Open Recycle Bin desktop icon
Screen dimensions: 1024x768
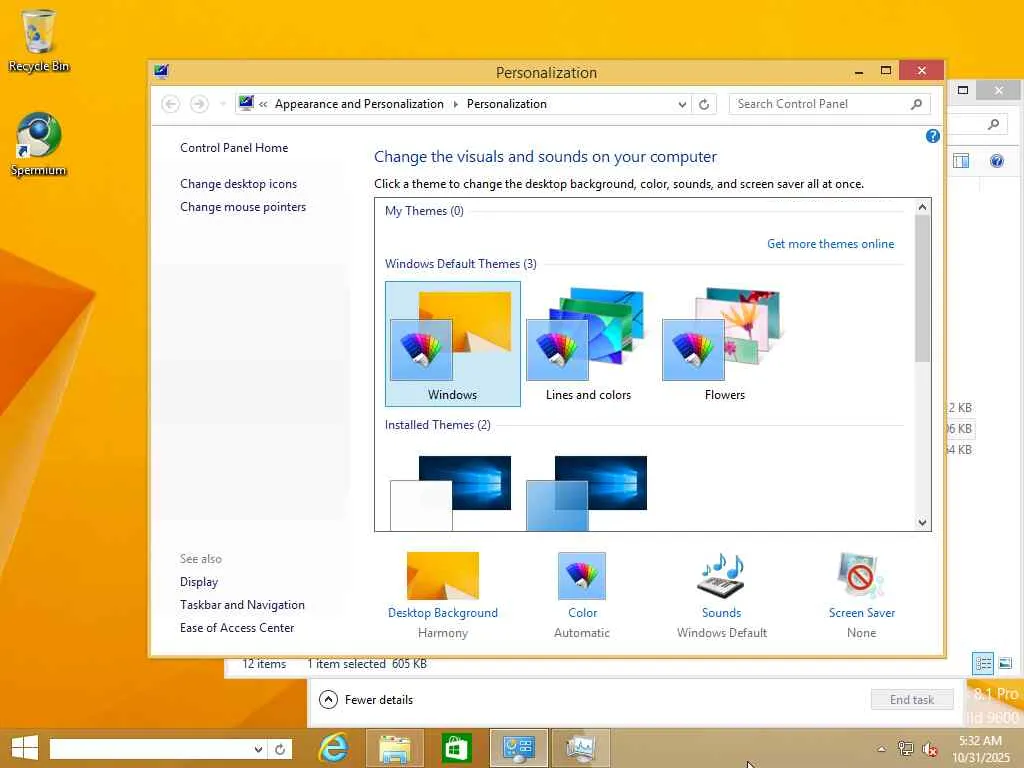(39, 40)
